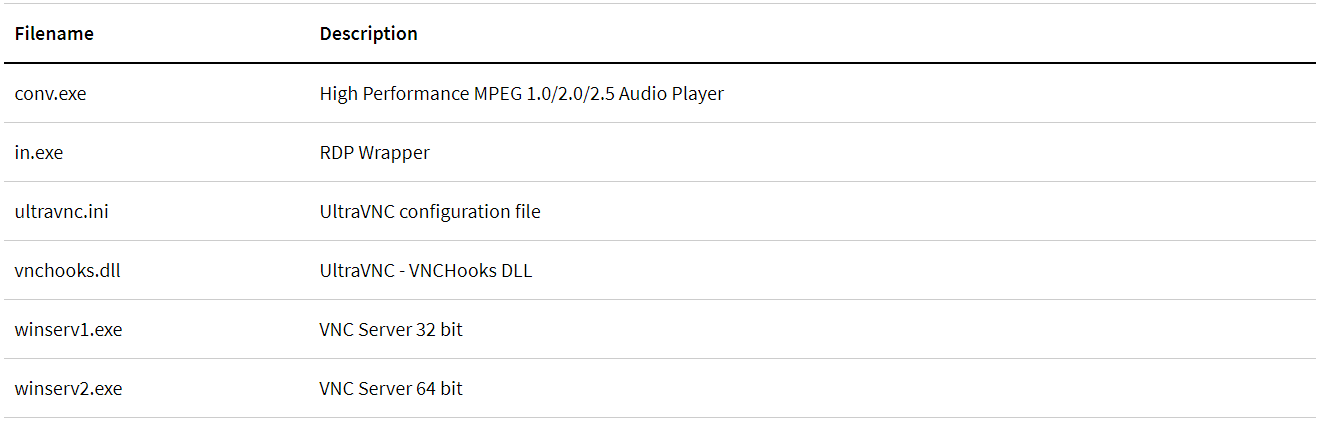Select the RDP Wrapper description
Image resolution: width=1317 pixels, height=424 pixels.
point(374,153)
